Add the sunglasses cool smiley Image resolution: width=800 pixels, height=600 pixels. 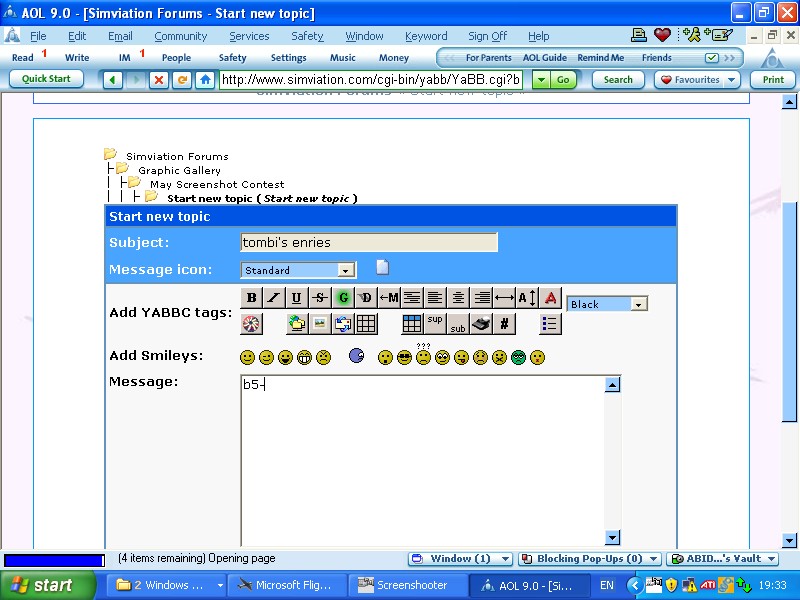[x=404, y=358]
